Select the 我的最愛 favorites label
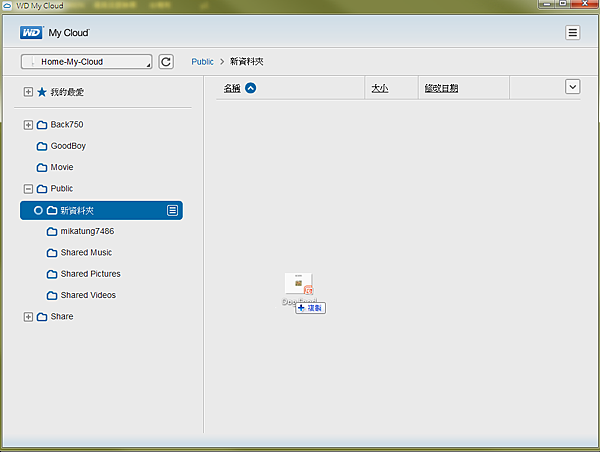Viewport: 600px width, 452px height. 67,92
